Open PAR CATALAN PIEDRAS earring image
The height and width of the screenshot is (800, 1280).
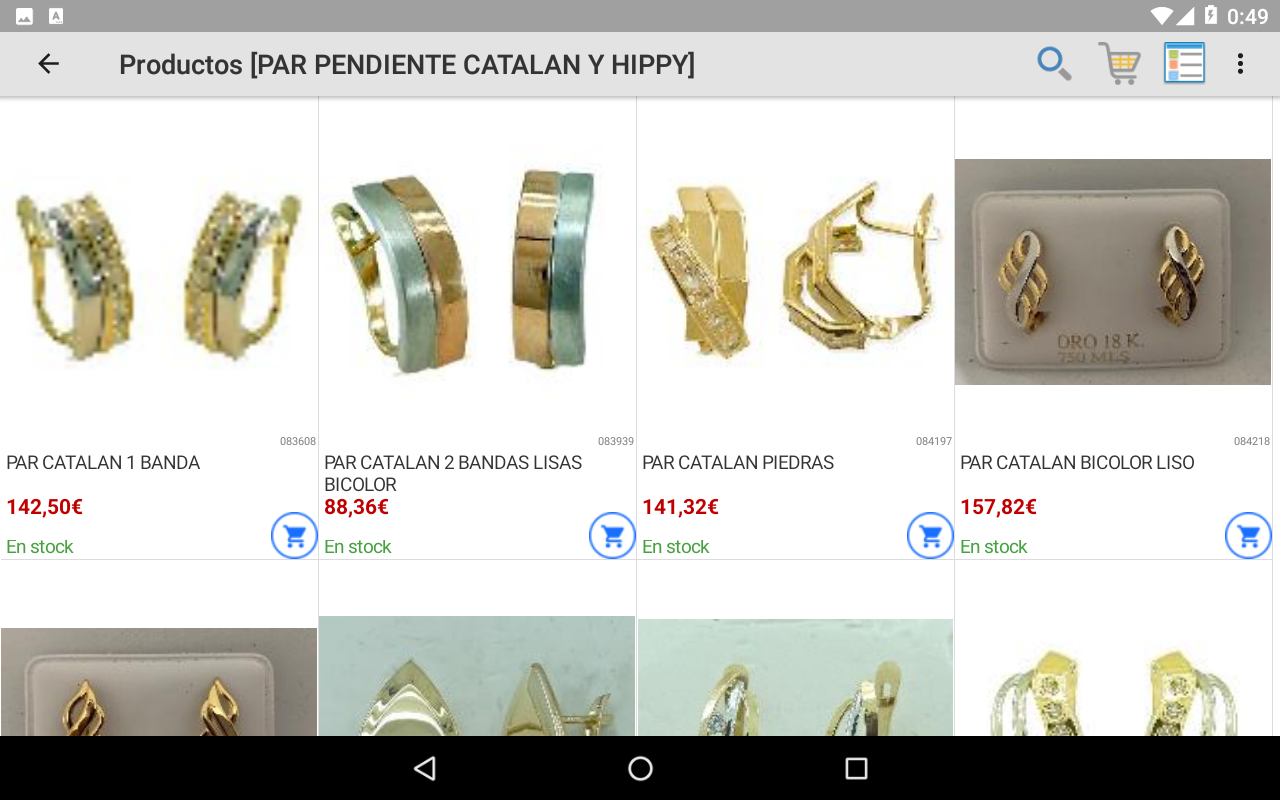(x=795, y=272)
